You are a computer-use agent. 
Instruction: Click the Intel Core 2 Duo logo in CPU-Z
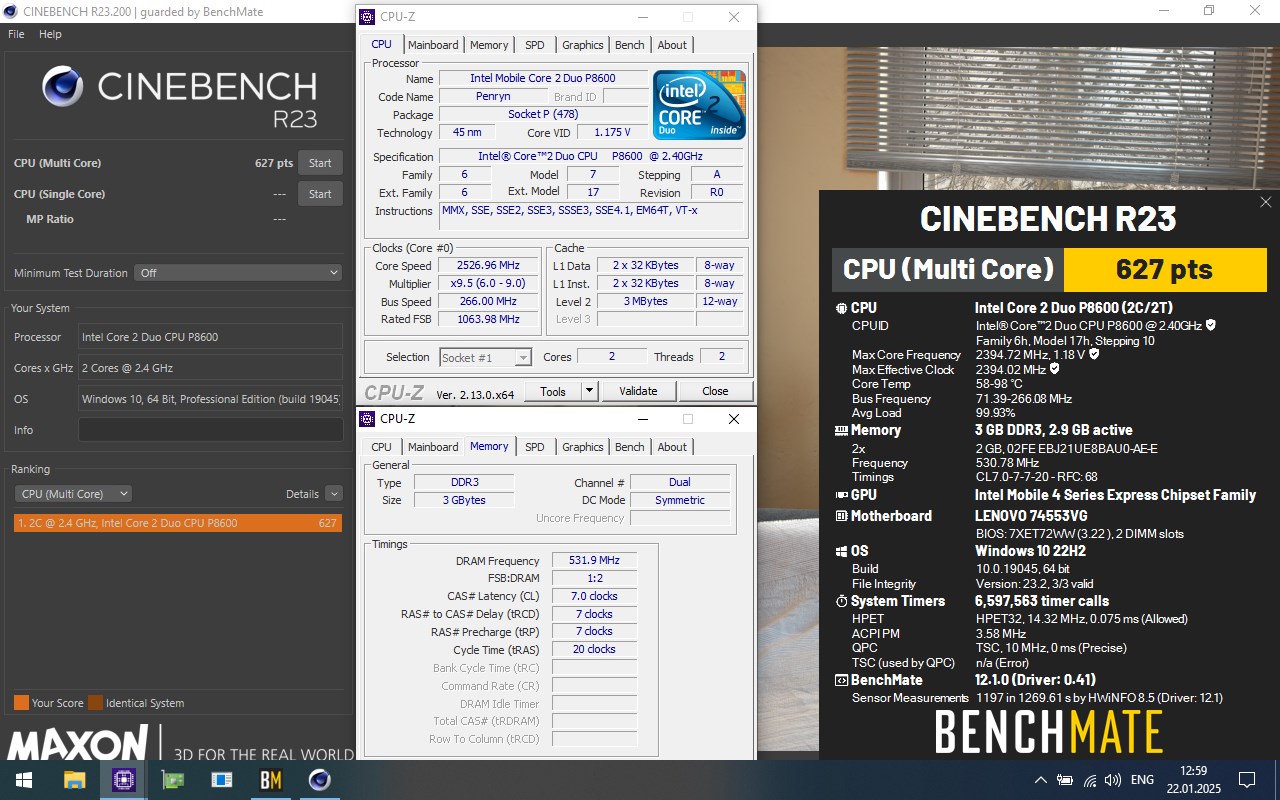700,105
